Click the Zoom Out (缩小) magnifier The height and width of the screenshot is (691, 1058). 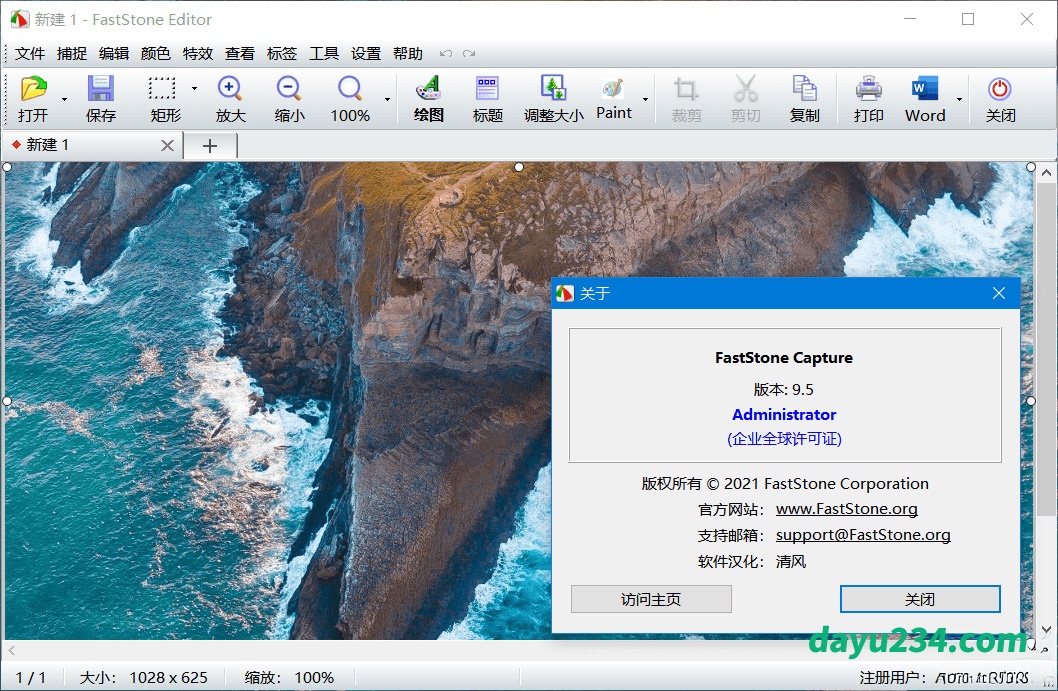pyautogui.click(x=289, y=90)
